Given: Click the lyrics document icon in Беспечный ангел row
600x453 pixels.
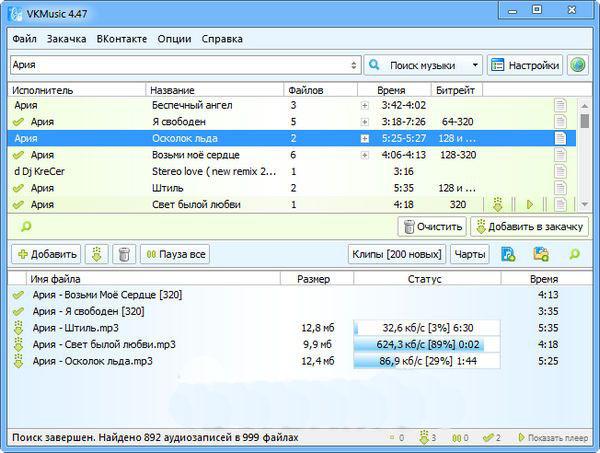Looking at the screenshot, I should pyautogui.click(x=560, y=105).
